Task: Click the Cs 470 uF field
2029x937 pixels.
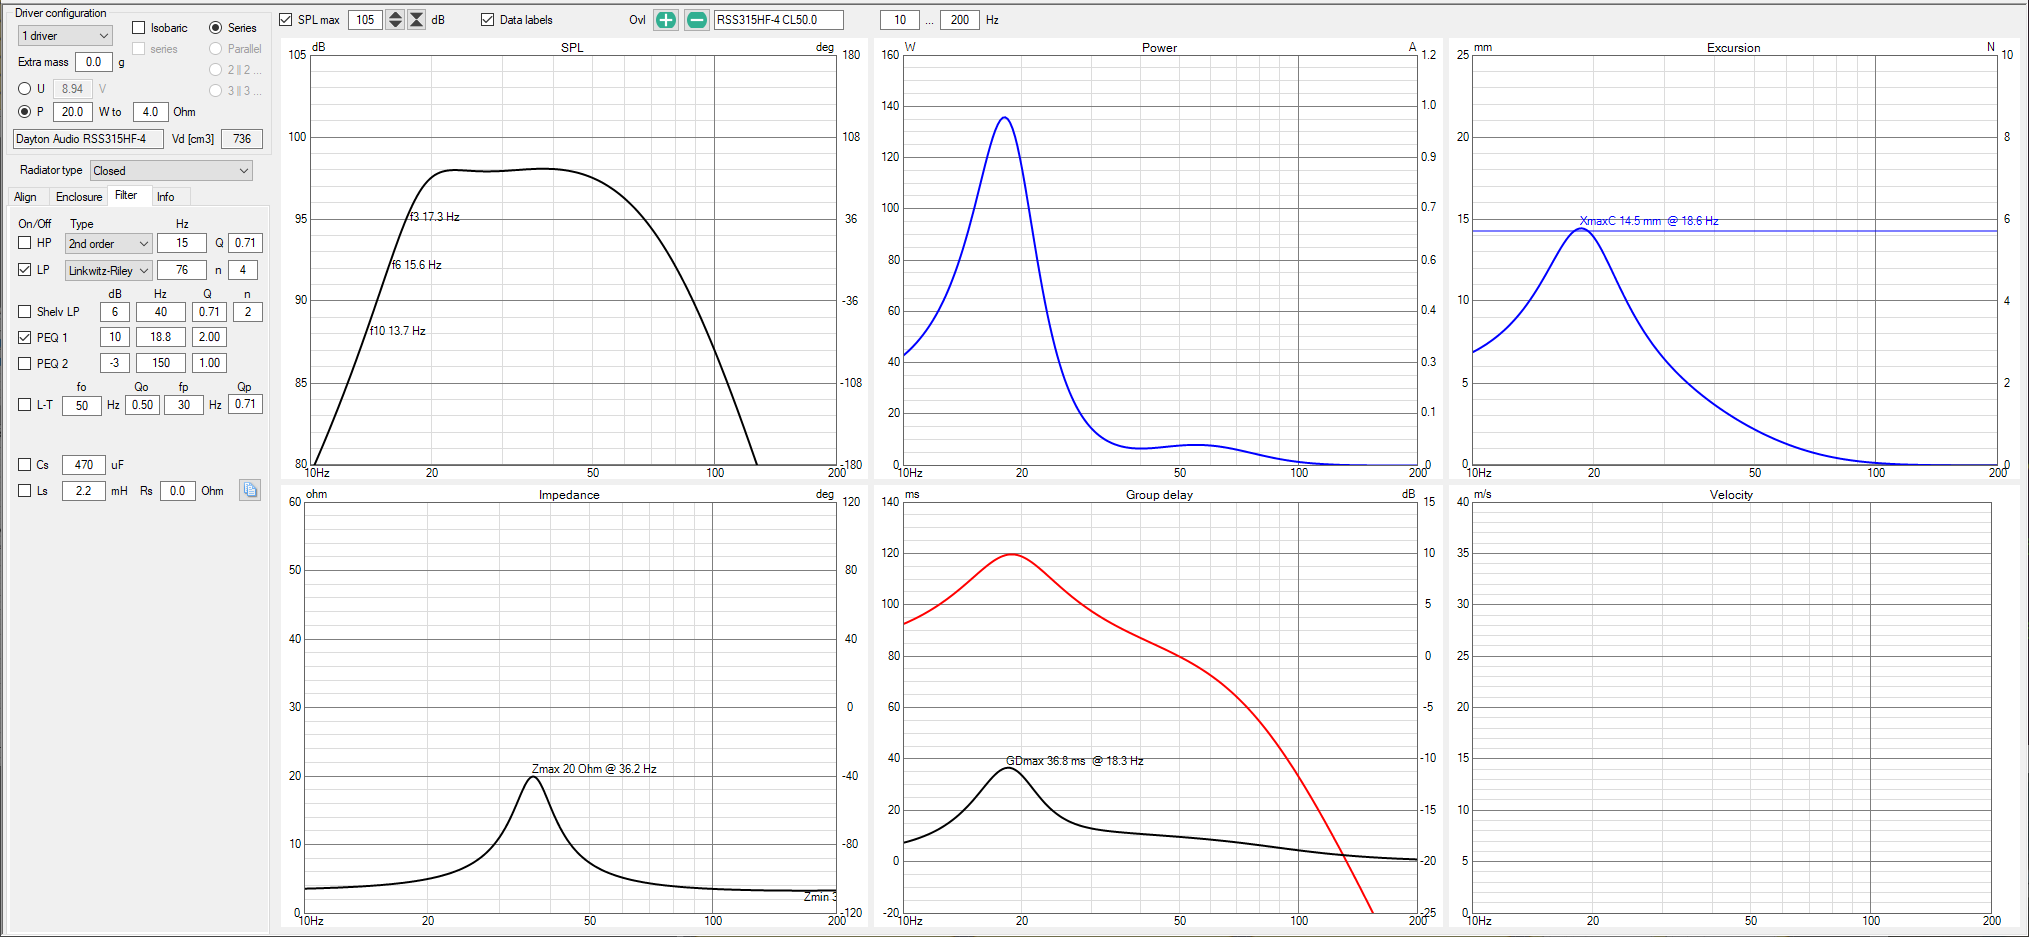Action: (x=84, y=465)
